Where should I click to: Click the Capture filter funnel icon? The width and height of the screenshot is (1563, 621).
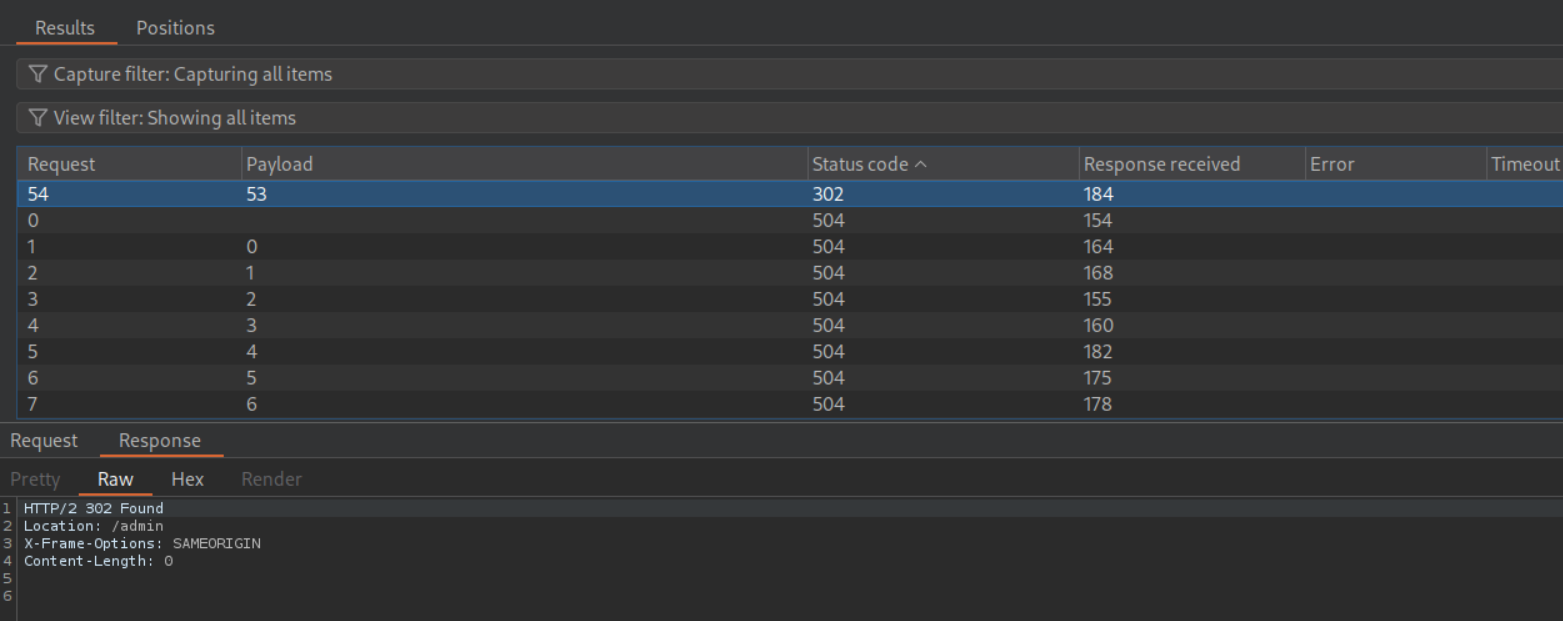click(x=38, y=74)
